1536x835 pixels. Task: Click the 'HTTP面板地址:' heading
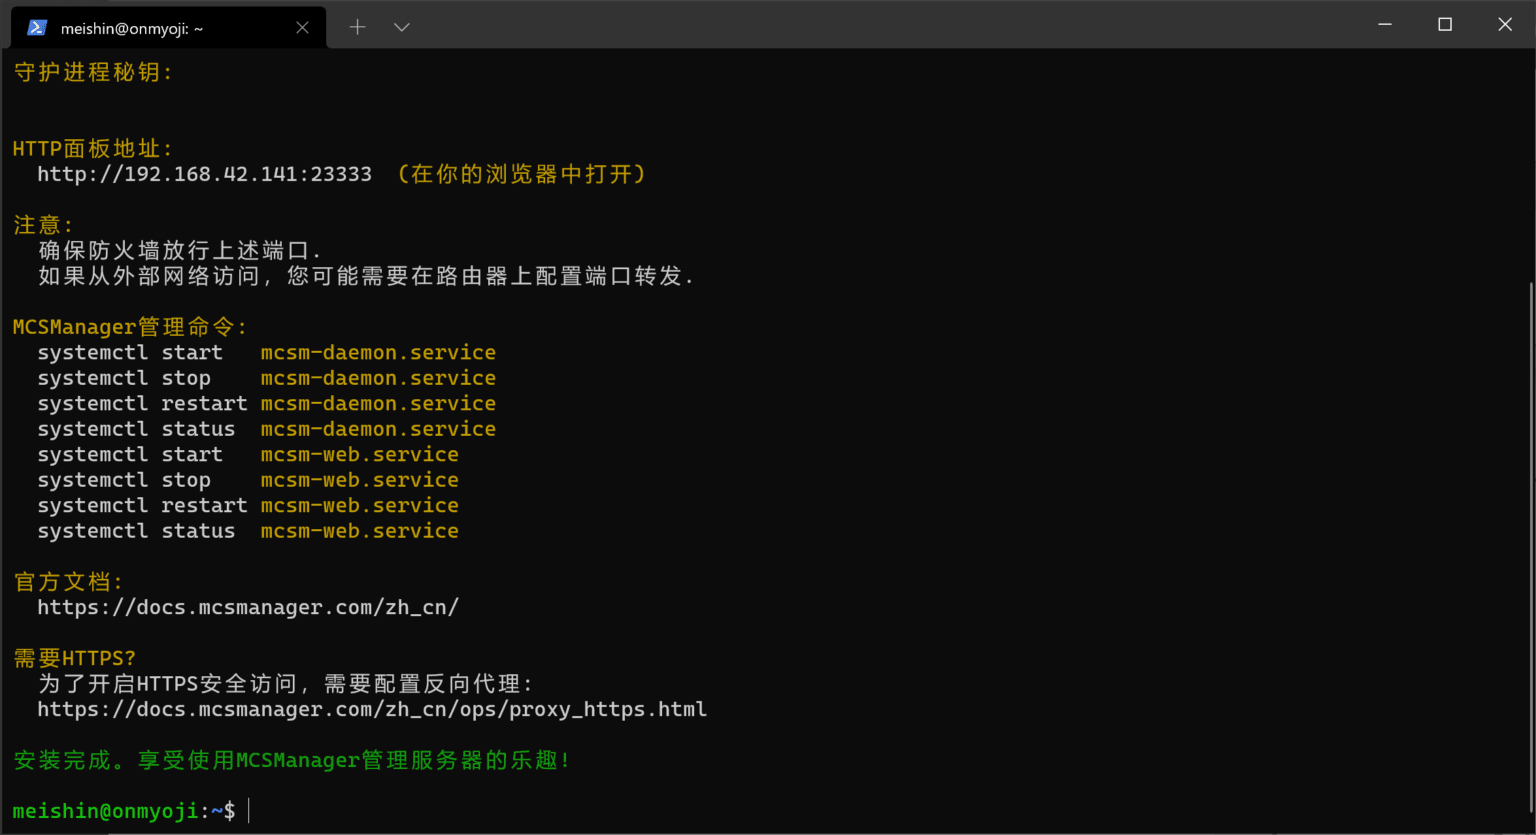click(92, 149)
